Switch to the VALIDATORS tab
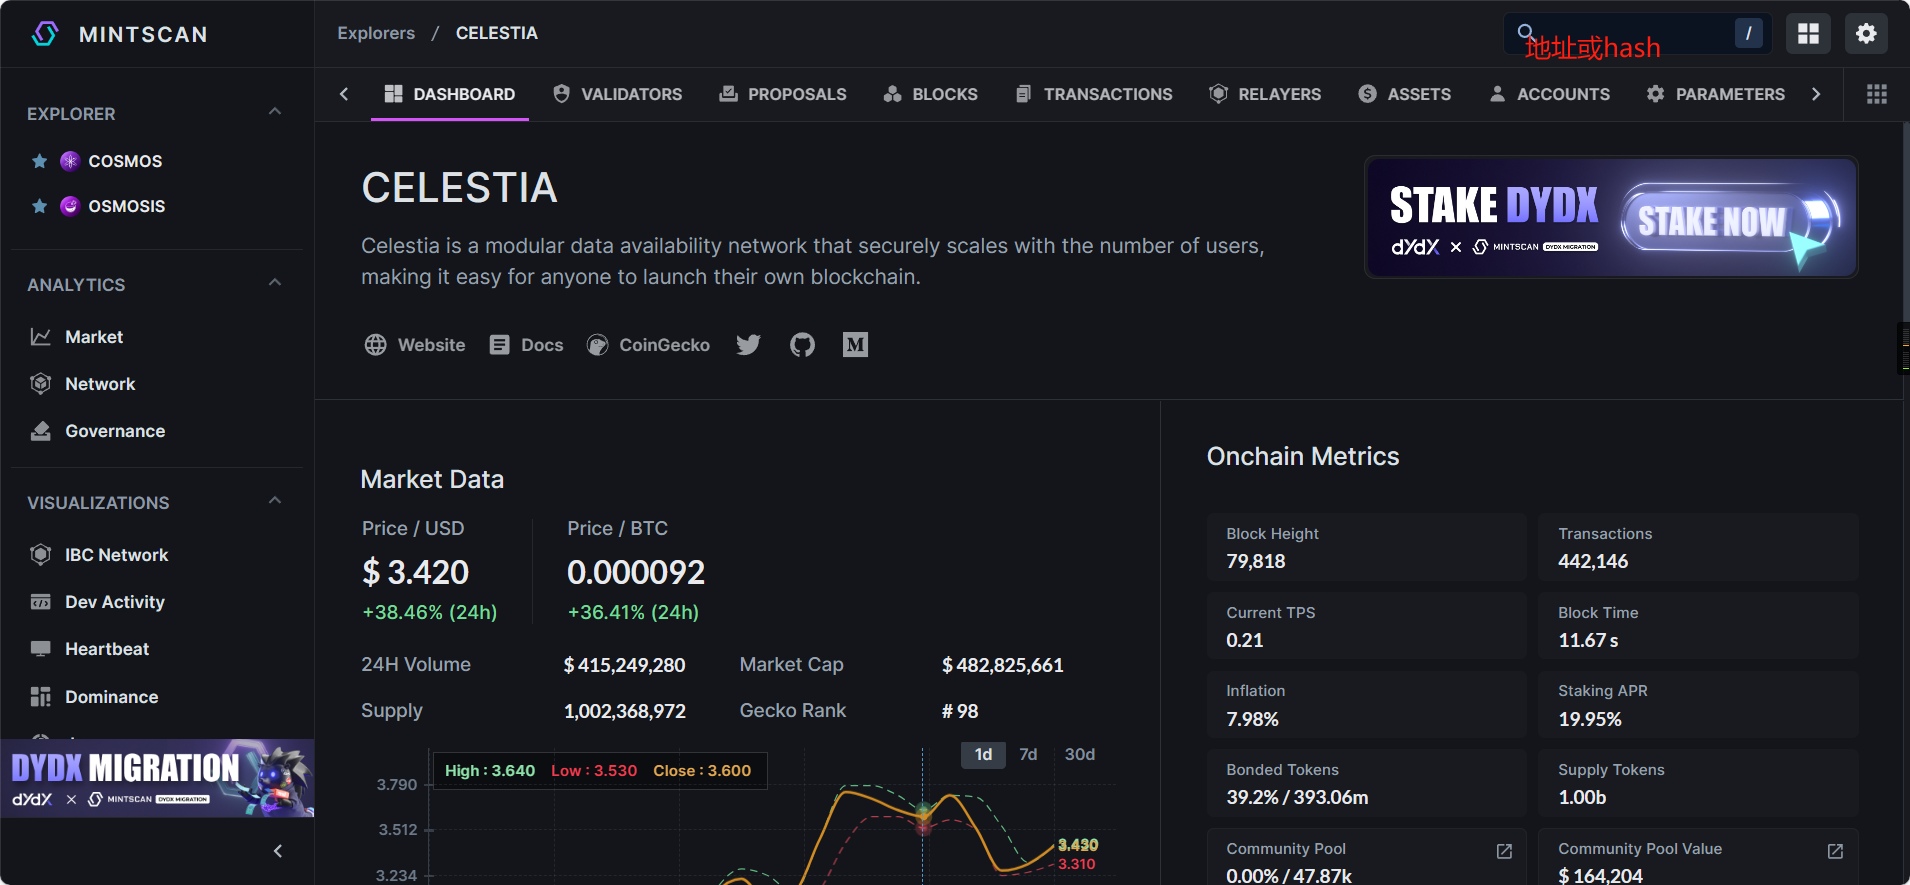 618,94
